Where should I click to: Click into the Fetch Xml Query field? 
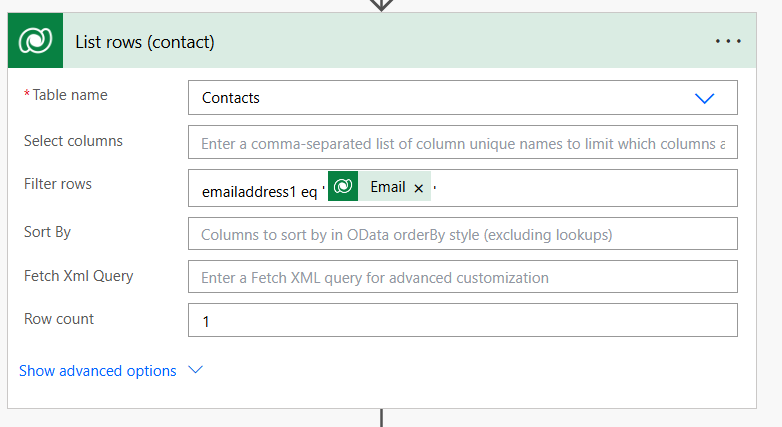(462, 277)
